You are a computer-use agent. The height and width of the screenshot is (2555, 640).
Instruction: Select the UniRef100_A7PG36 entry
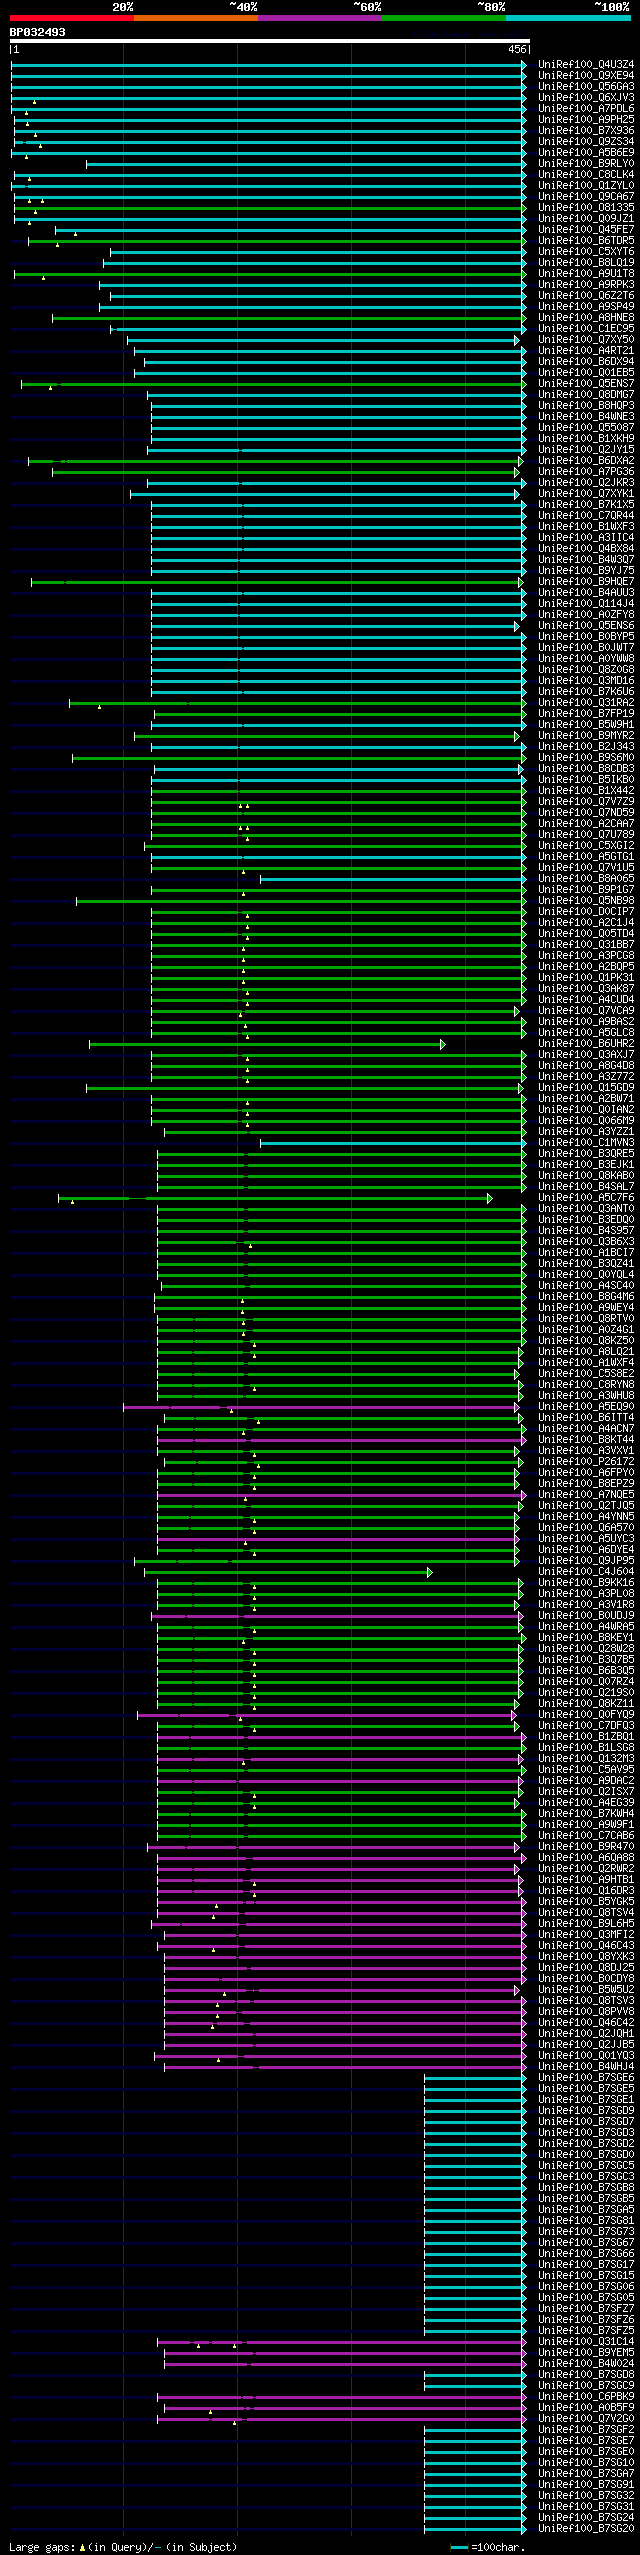coord(586,472)
